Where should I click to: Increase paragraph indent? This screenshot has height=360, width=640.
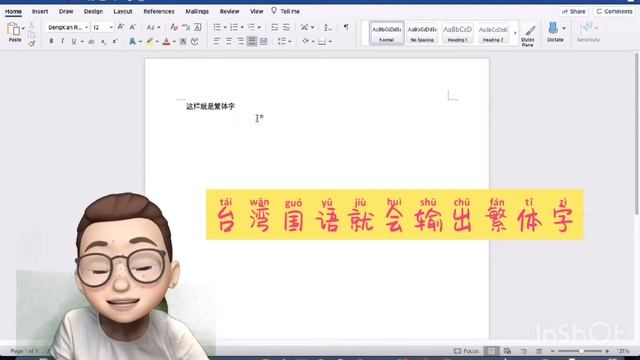point(287,27)
